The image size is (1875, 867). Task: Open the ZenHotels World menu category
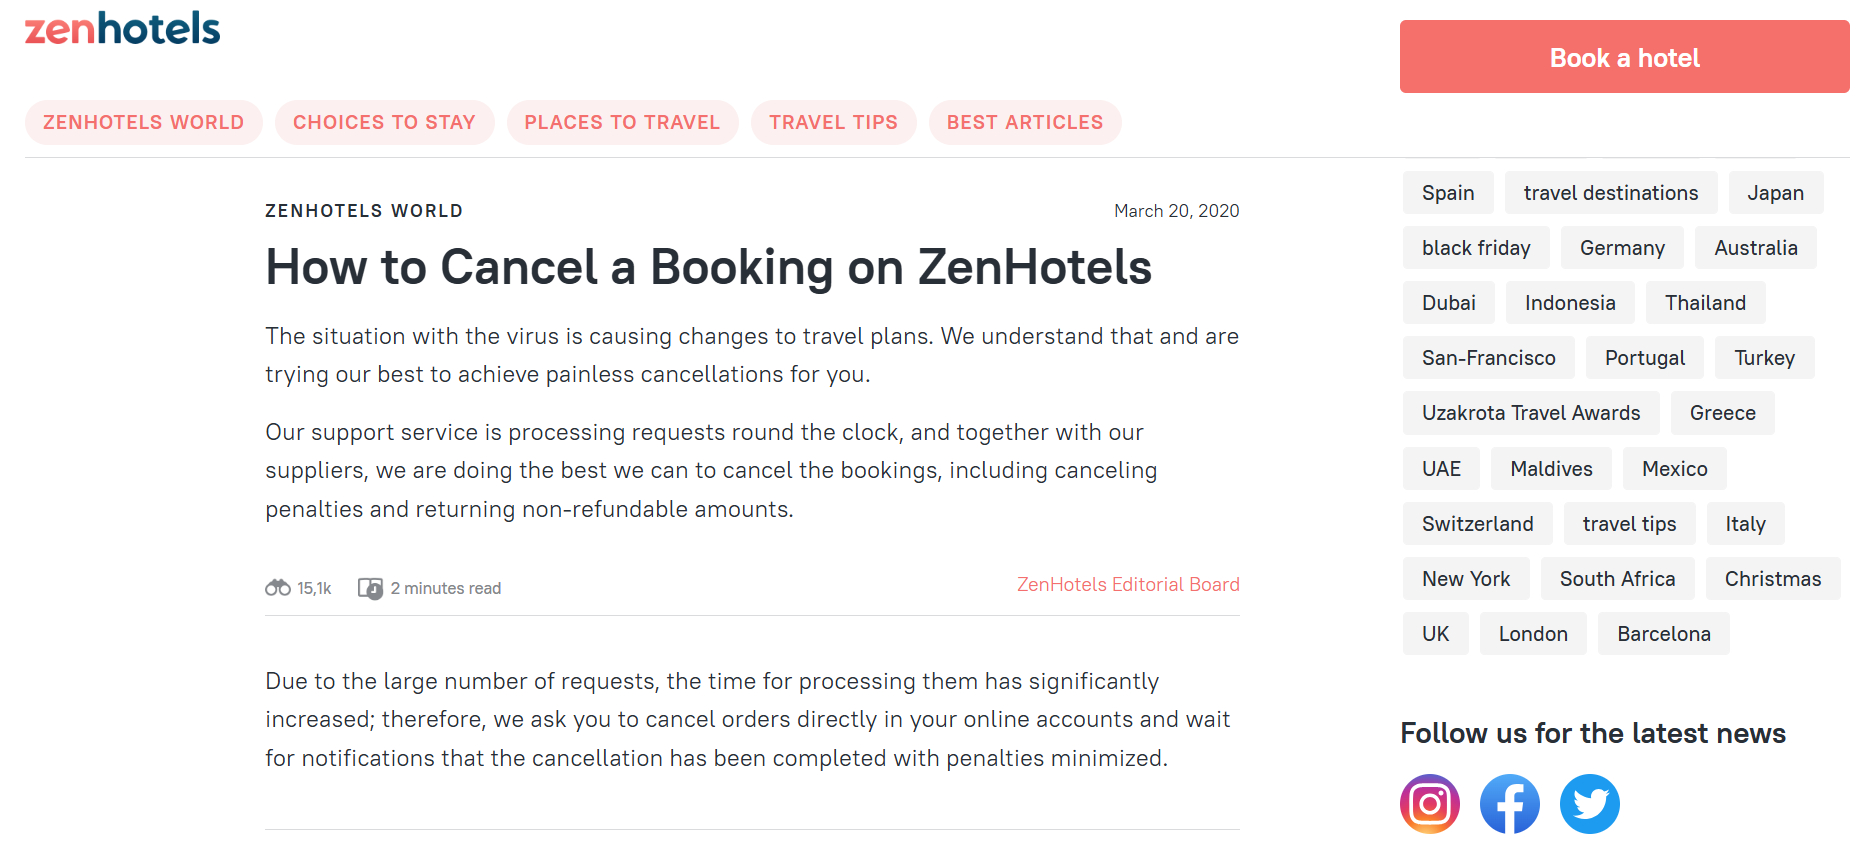click(143, 123)
